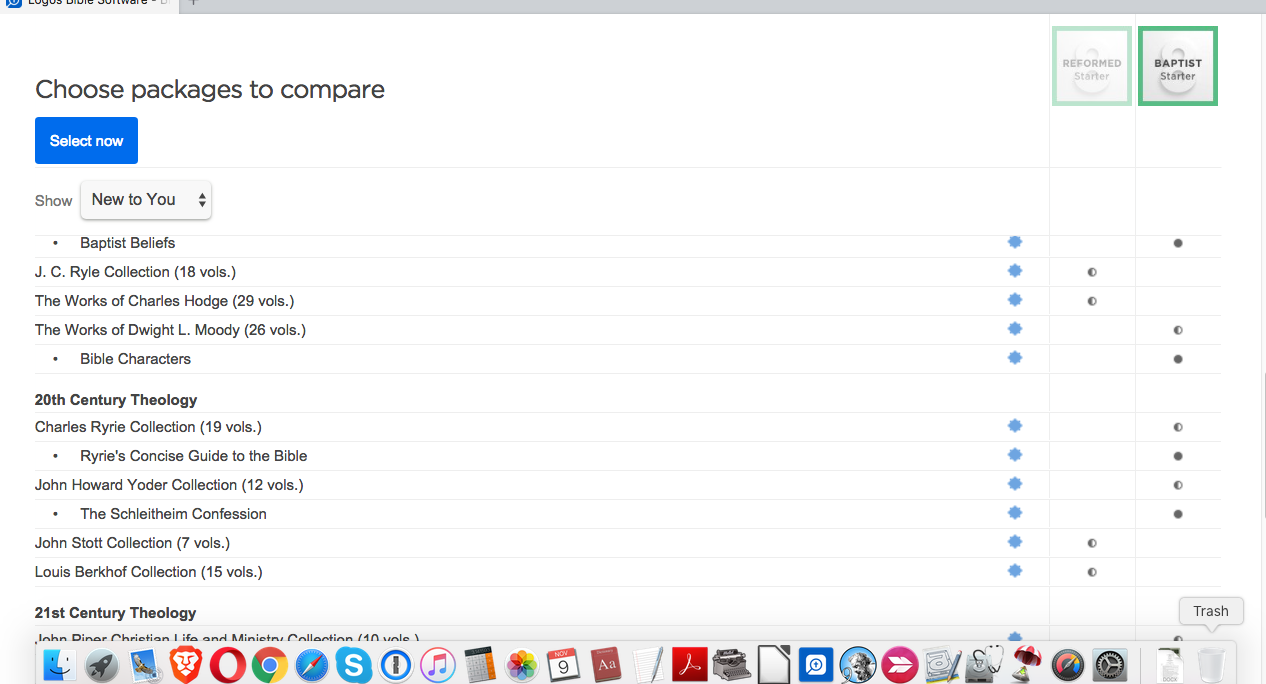The image size is (1266, 684).
Task: Click the Bible Characters sub-item
Action: (135, 359)
